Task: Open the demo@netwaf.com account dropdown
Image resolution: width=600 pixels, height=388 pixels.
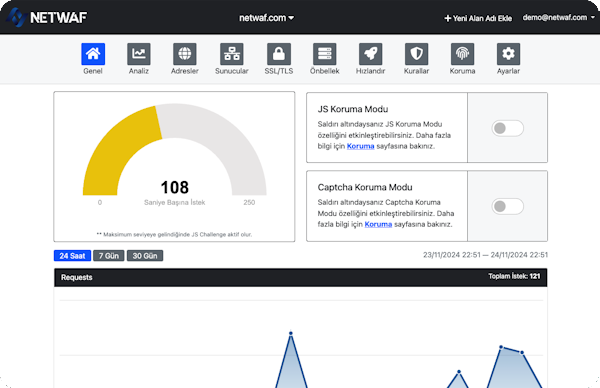Action: [x=558, y=18]
